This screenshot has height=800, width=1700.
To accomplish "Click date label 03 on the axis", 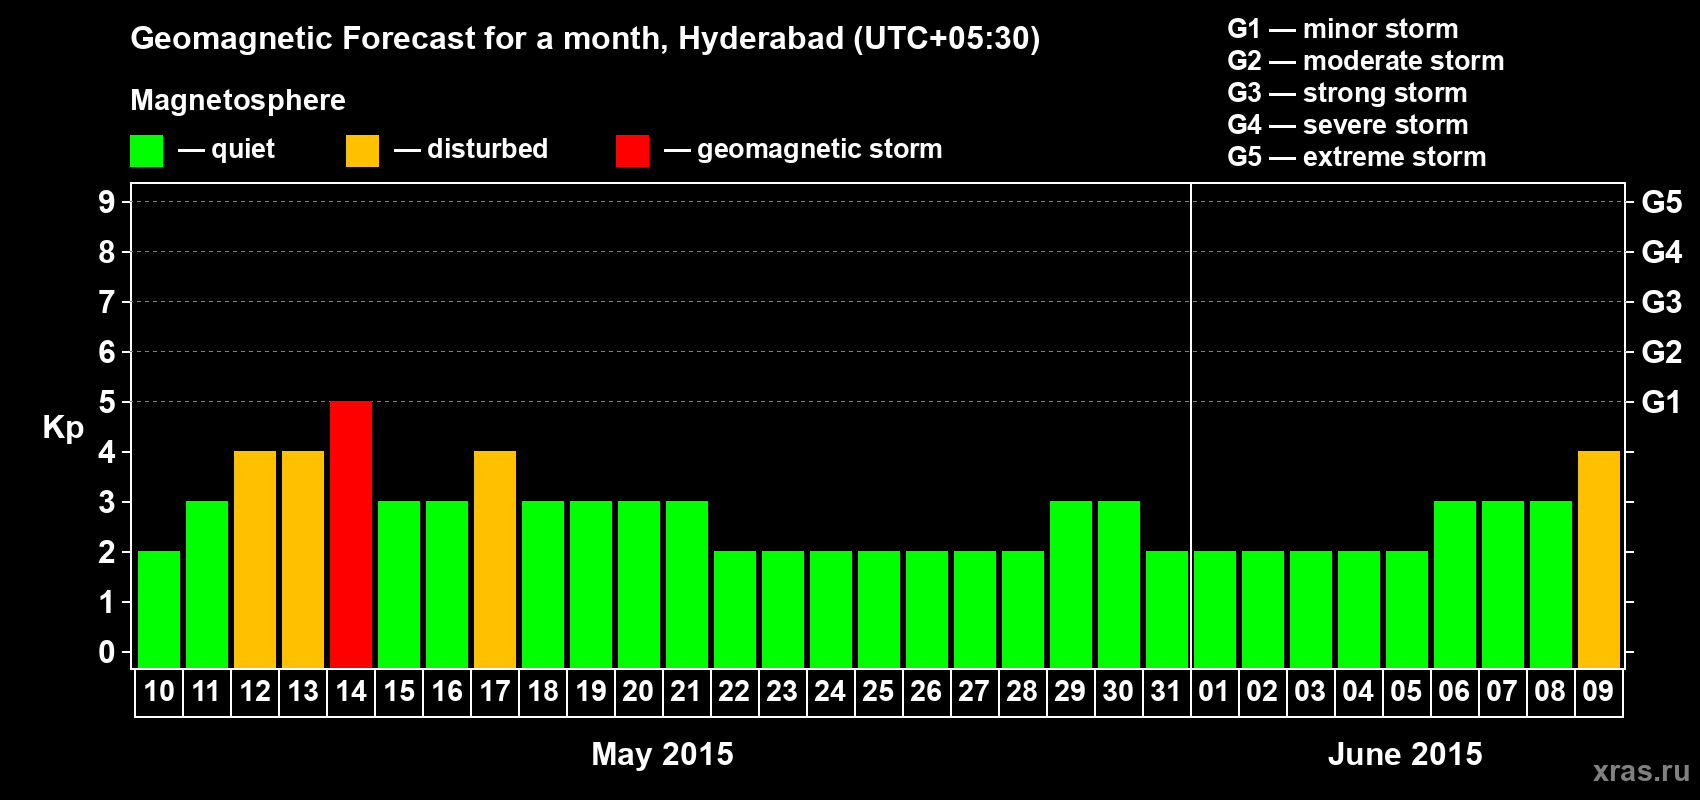I will 1311,692.
